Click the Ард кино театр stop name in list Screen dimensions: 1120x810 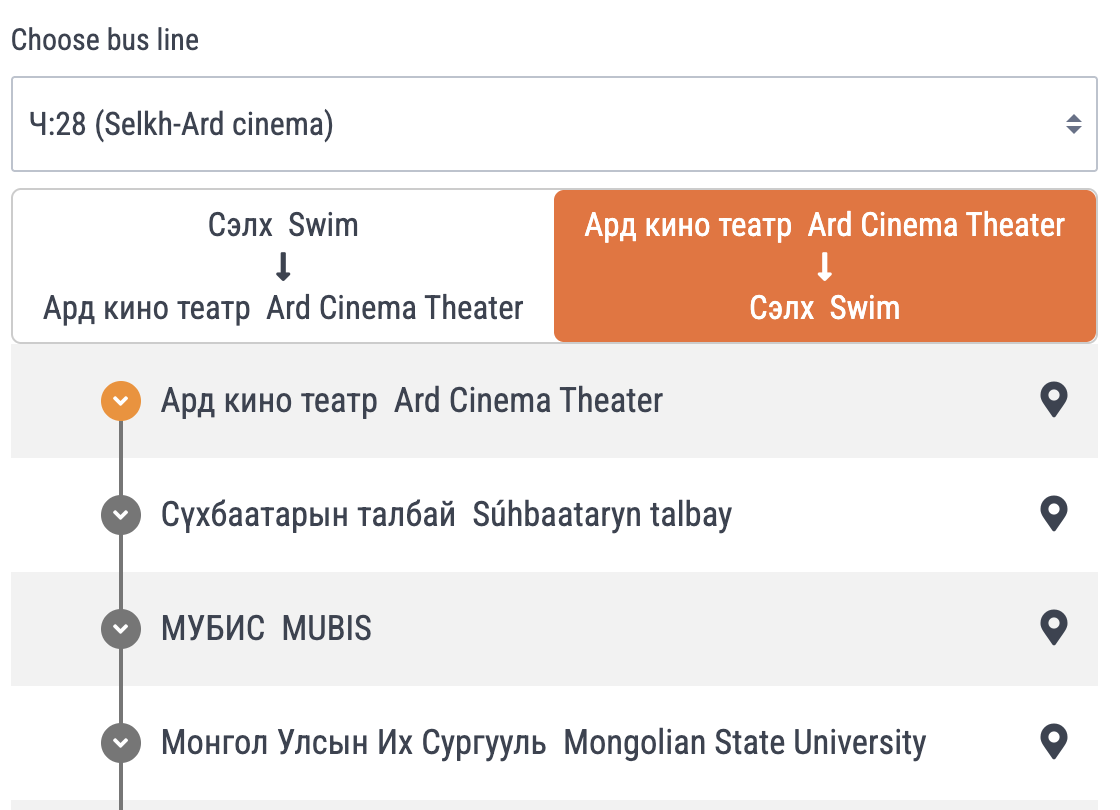pos(411,401)
